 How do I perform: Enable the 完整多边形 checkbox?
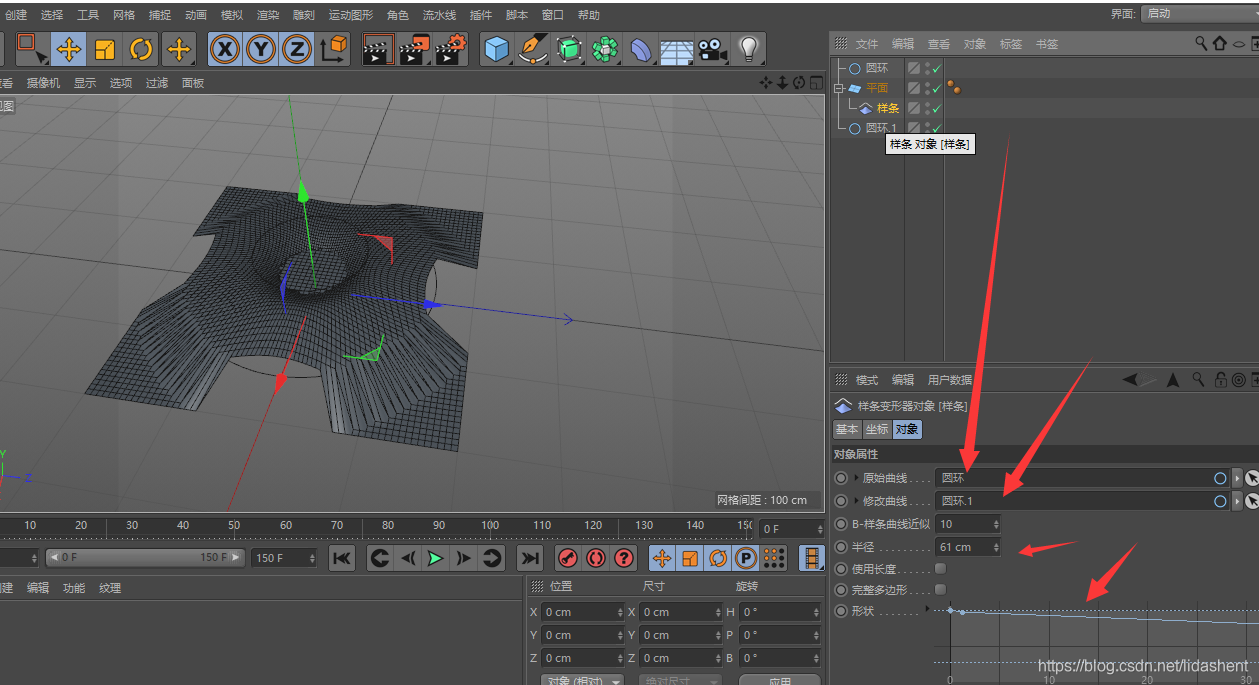(x=940, y=590)
